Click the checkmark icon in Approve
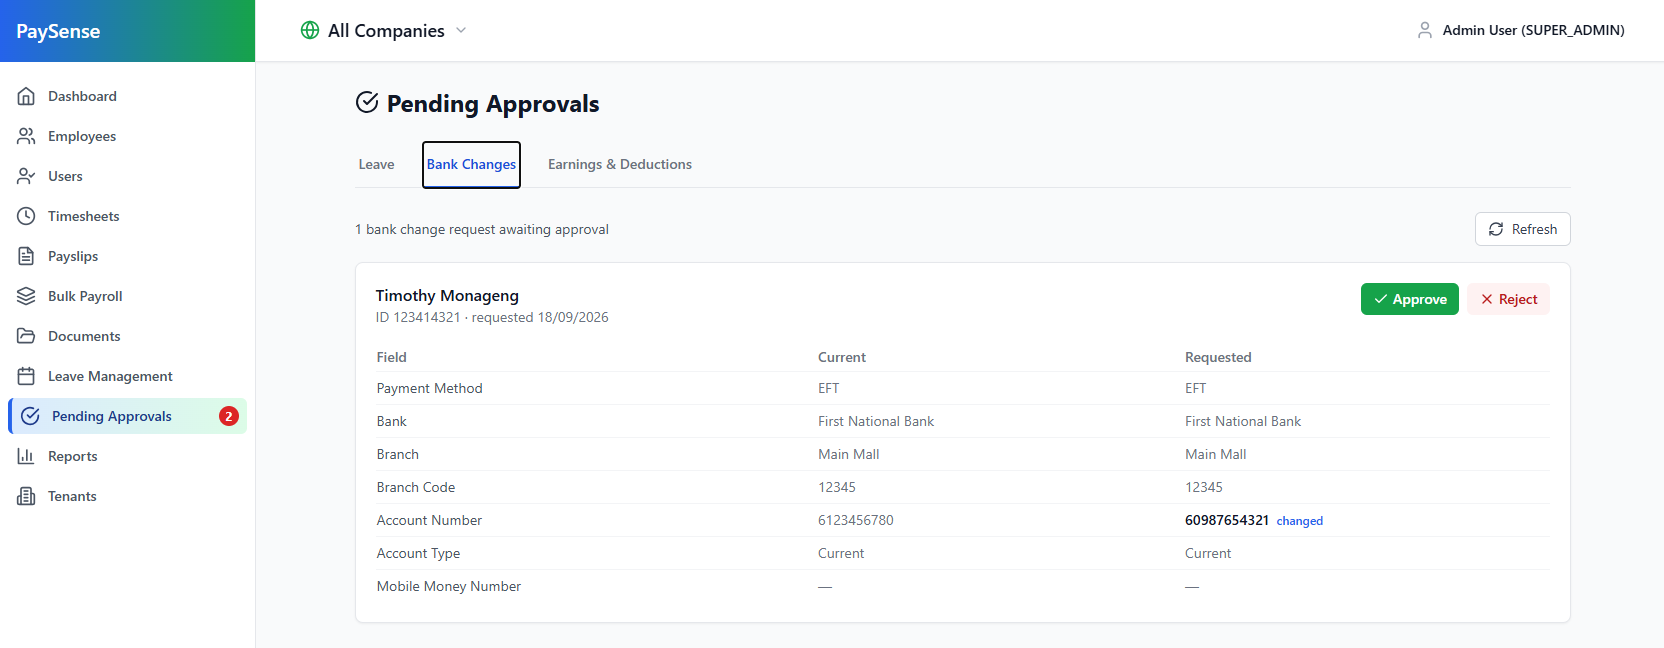Image resolution: width=1664 pixels, height=648 pixels. [x=1381, y=299]
